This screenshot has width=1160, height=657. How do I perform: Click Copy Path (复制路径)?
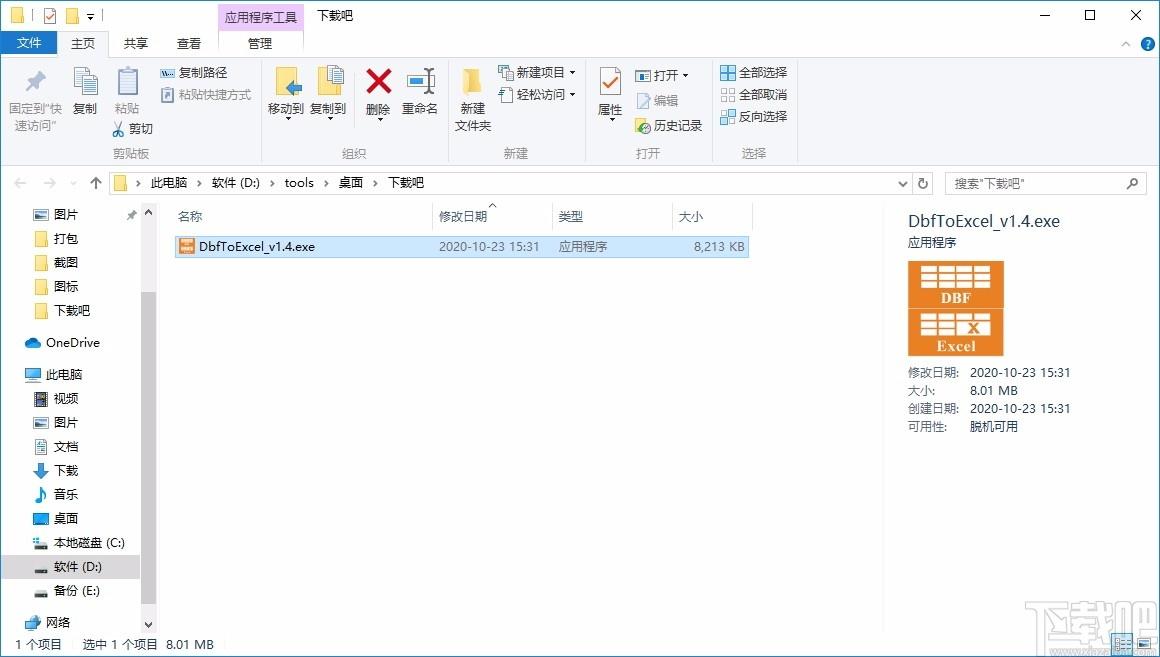pyautogui.click(x=194, y=73)
